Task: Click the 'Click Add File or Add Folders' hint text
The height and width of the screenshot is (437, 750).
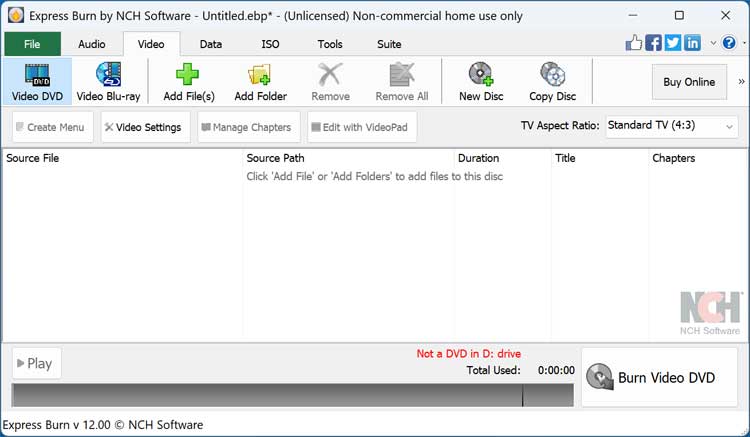Action: point(375,176)
